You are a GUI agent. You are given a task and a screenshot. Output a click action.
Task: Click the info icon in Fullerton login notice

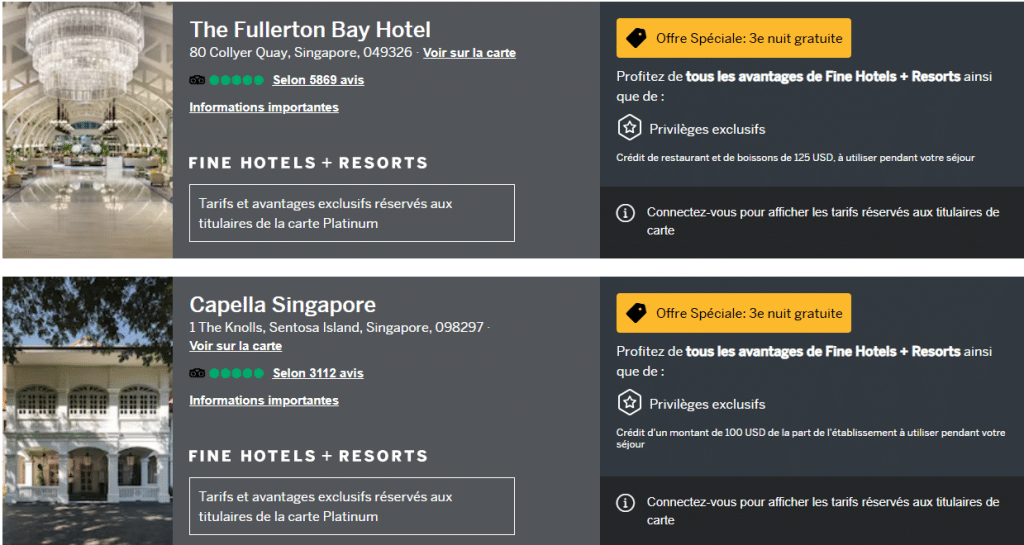[x=626, y=213]
